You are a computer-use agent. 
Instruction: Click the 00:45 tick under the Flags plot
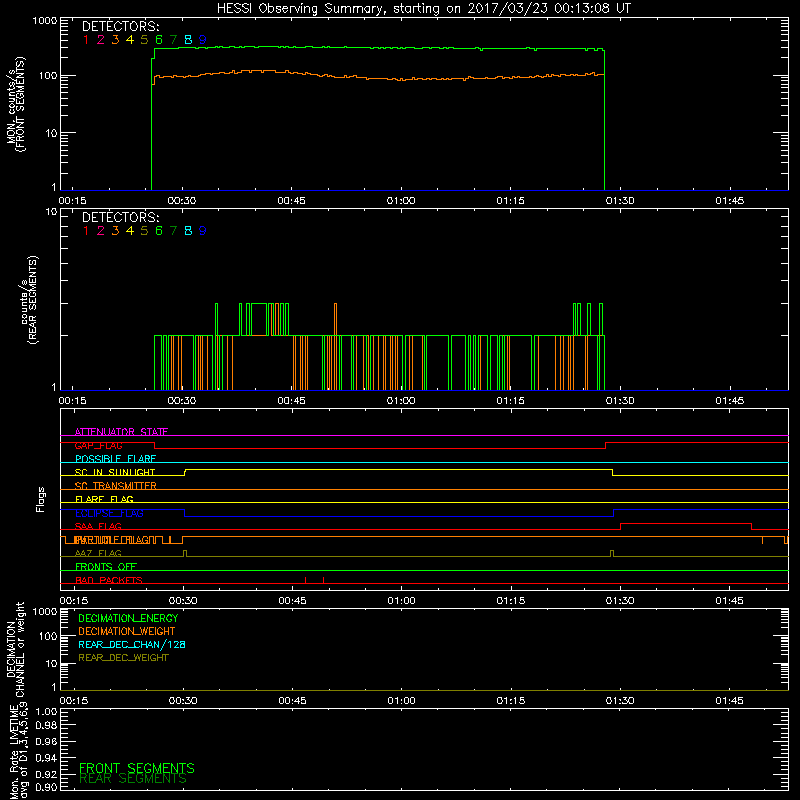click(x=292, y=601)
